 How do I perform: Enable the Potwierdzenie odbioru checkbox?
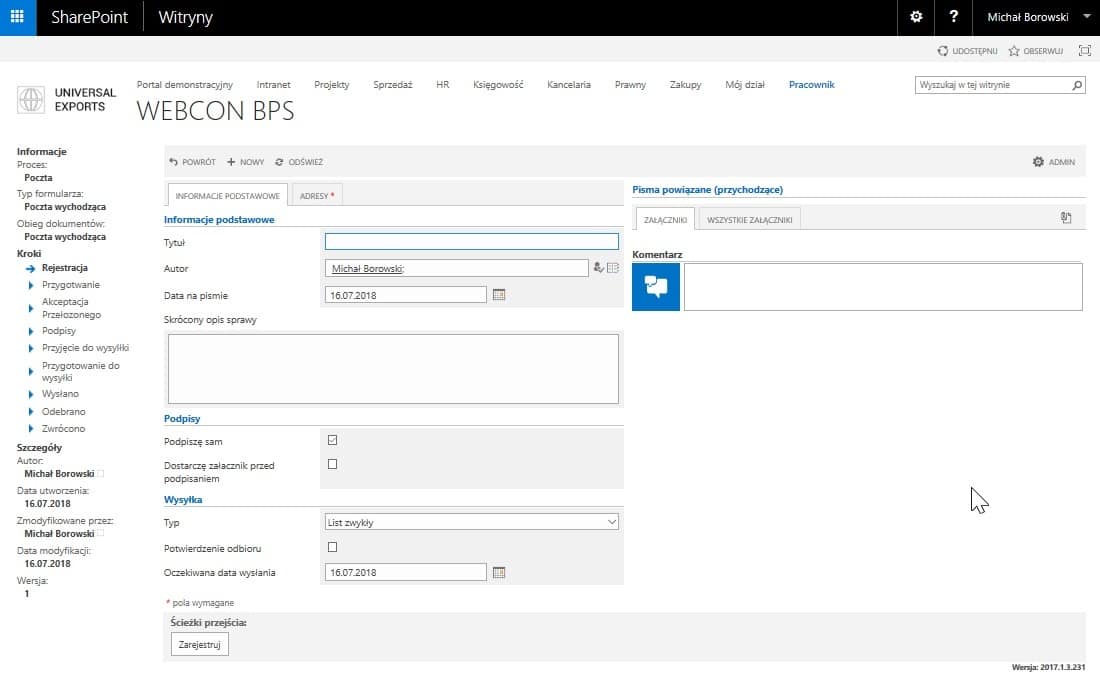[x=333, y=547]
